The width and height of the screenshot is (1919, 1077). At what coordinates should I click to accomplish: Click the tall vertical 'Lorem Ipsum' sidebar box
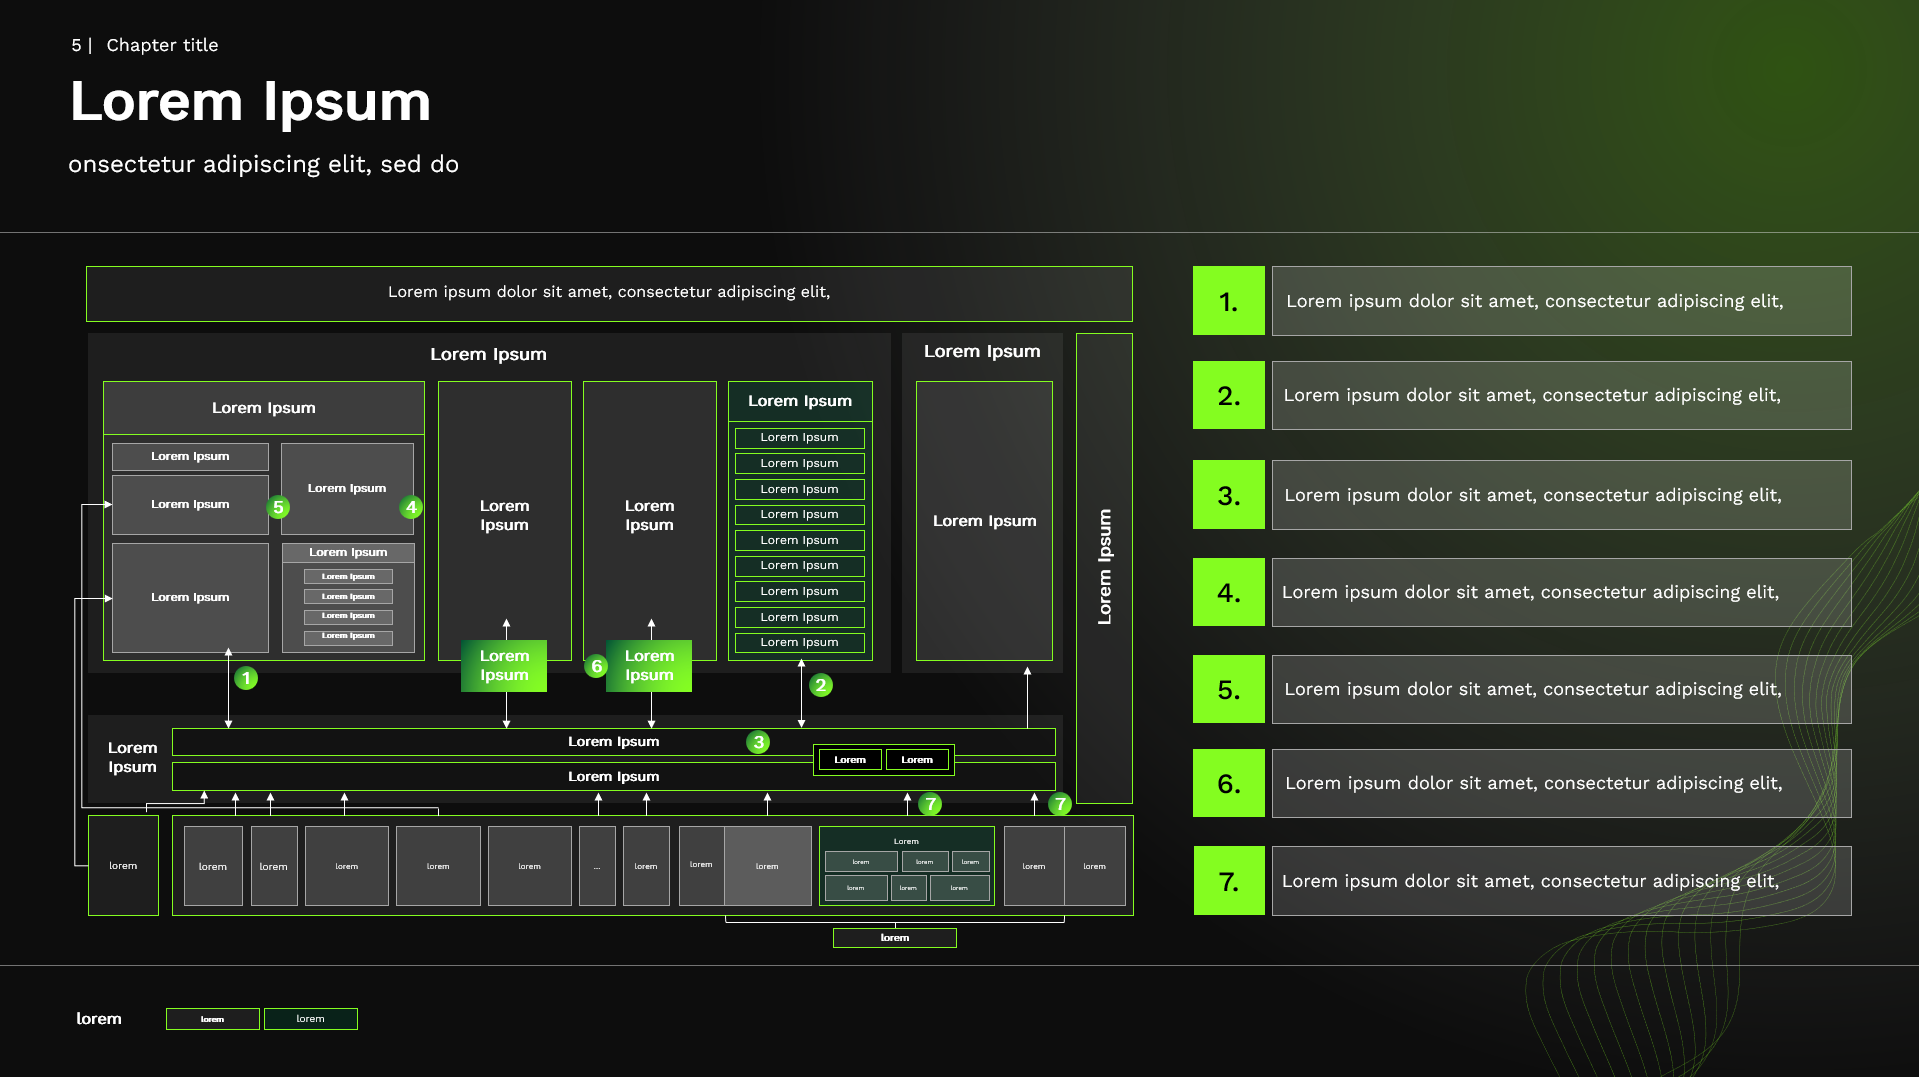coord(1104,567)
